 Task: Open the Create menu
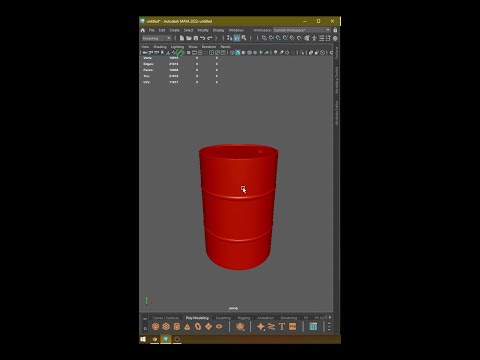pos(174,30)
